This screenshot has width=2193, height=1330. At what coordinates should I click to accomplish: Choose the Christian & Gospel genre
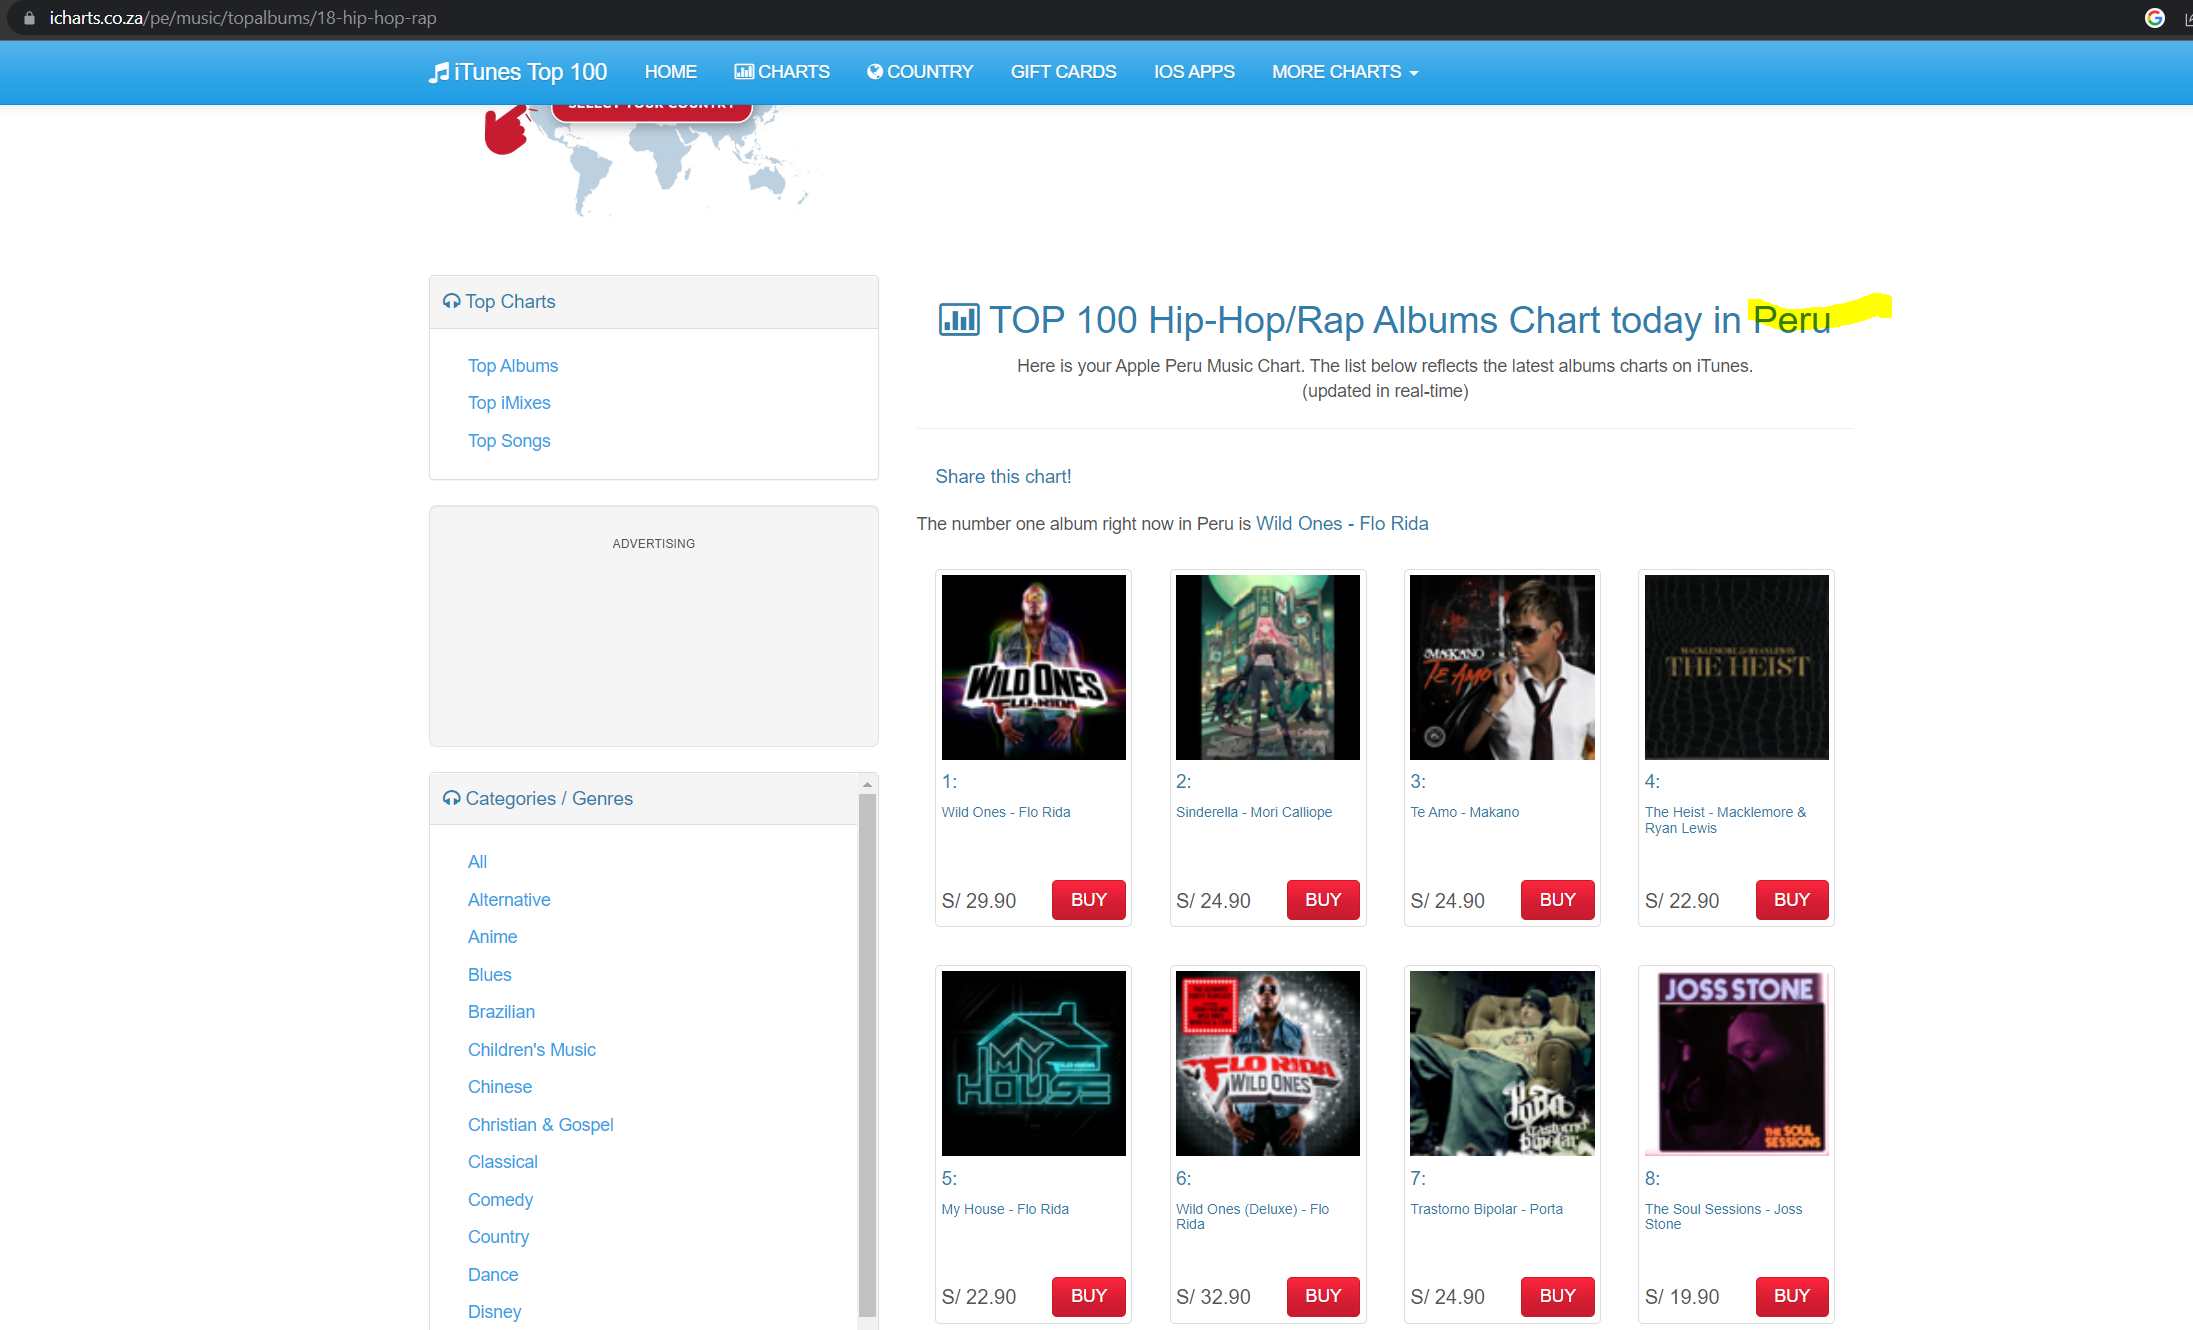pyautogui.click(x=541, y=1125)
